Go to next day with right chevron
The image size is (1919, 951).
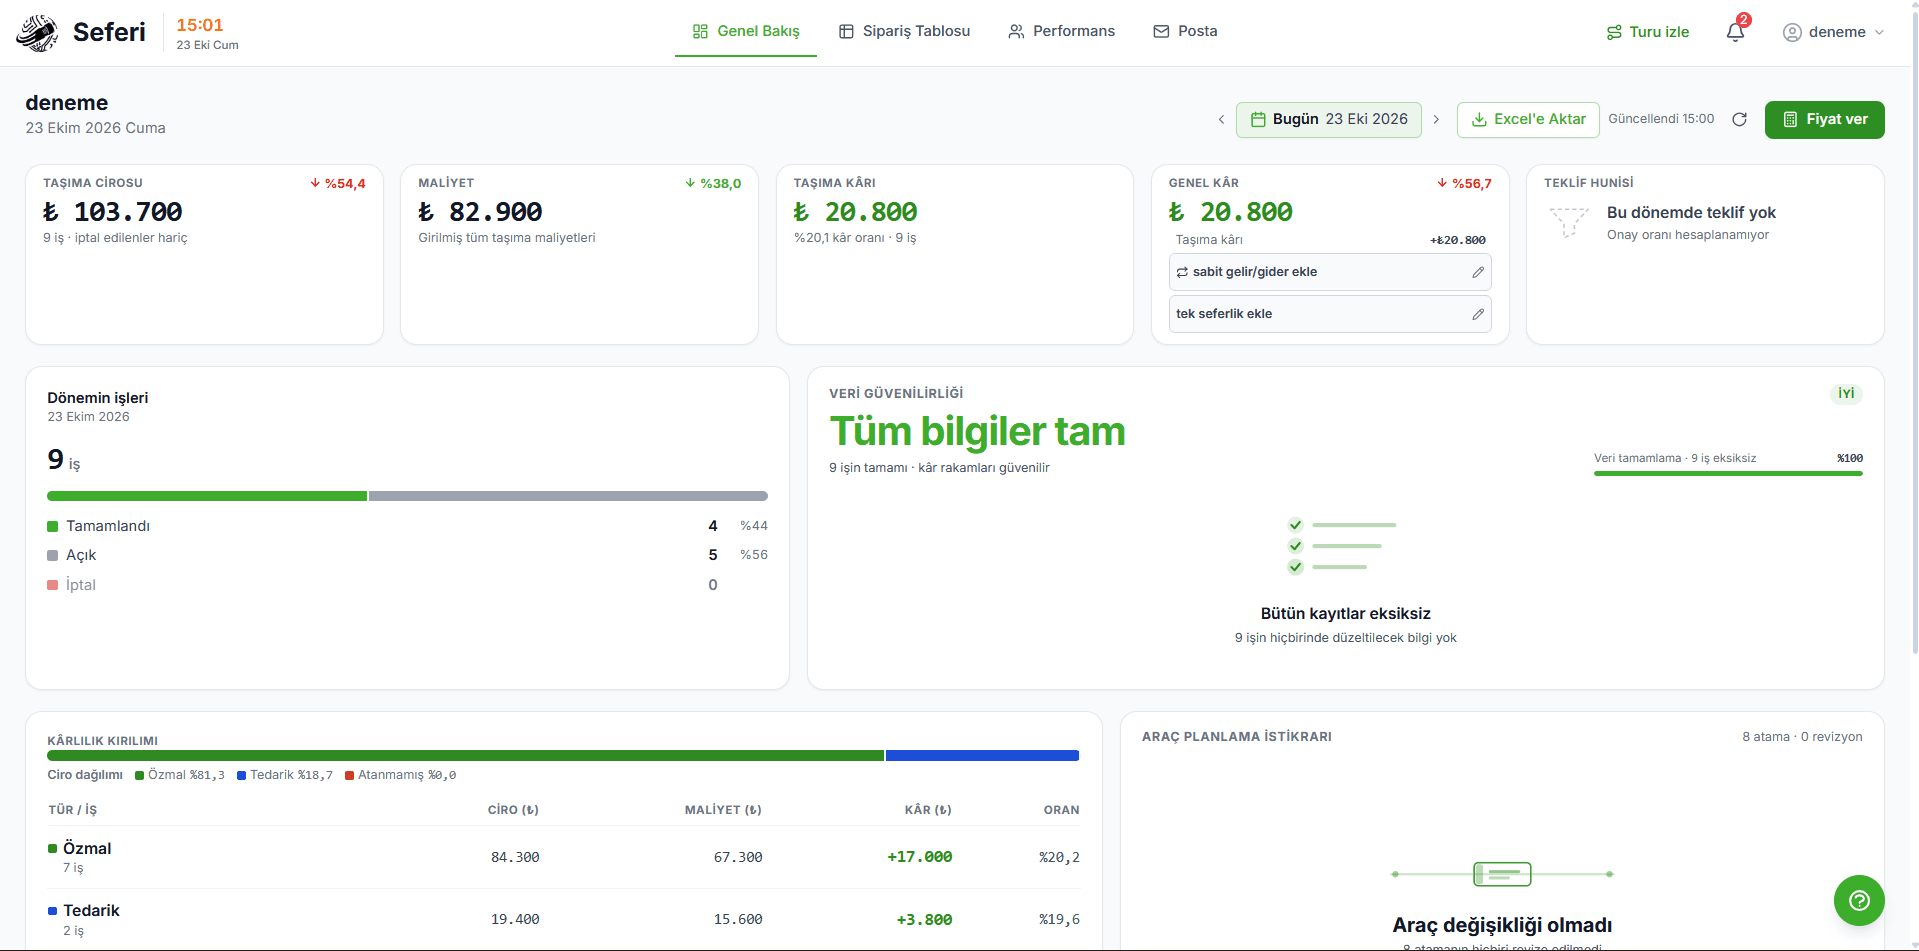click(x=1436, y=120)
